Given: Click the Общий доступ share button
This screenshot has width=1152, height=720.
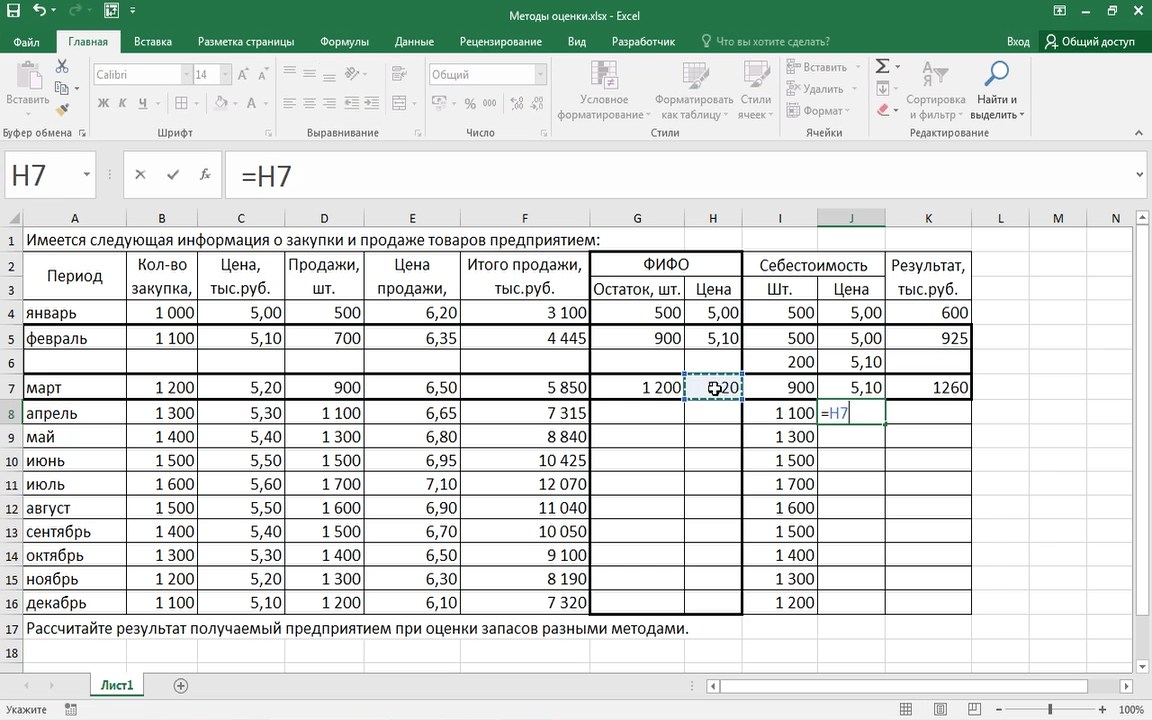Looking at the screenshot, I should (1090, 42).
